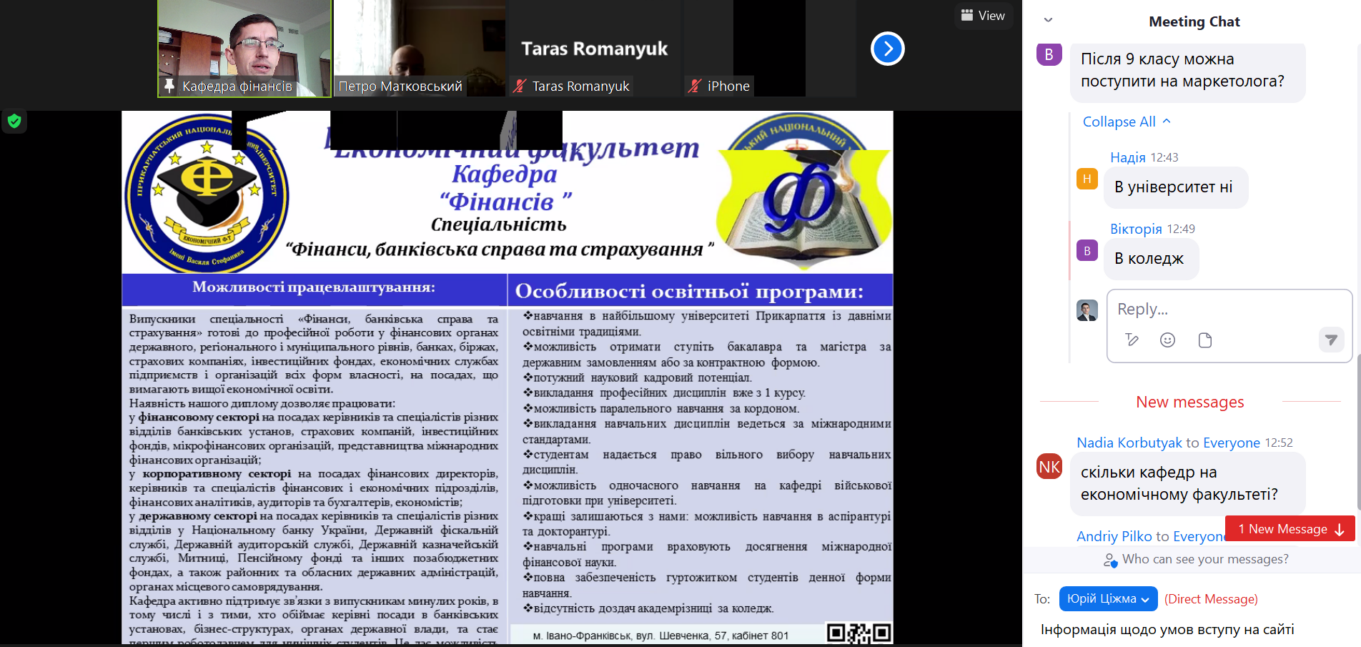
Task: Click "Who can see your messages?" link
Action: click(1195, 560)
